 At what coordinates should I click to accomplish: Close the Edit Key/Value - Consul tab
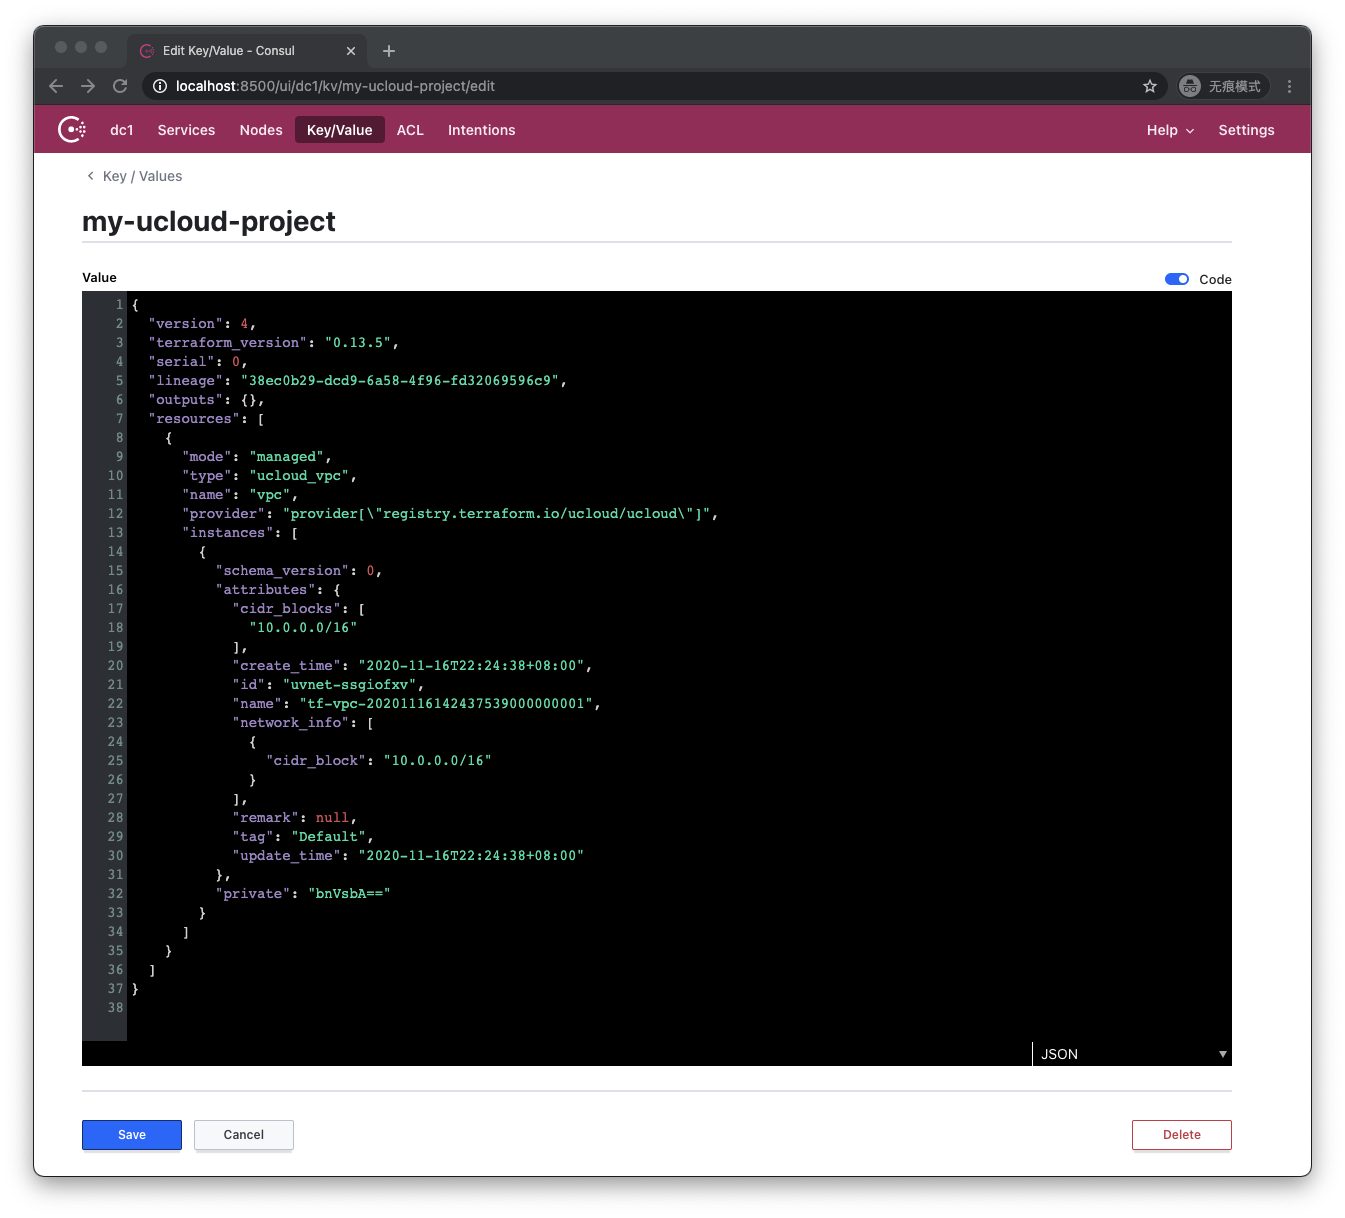351,51
